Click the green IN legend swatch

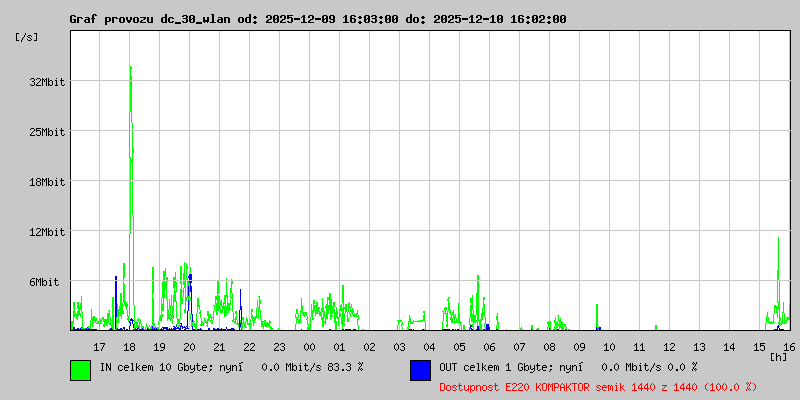coord(81,370)
